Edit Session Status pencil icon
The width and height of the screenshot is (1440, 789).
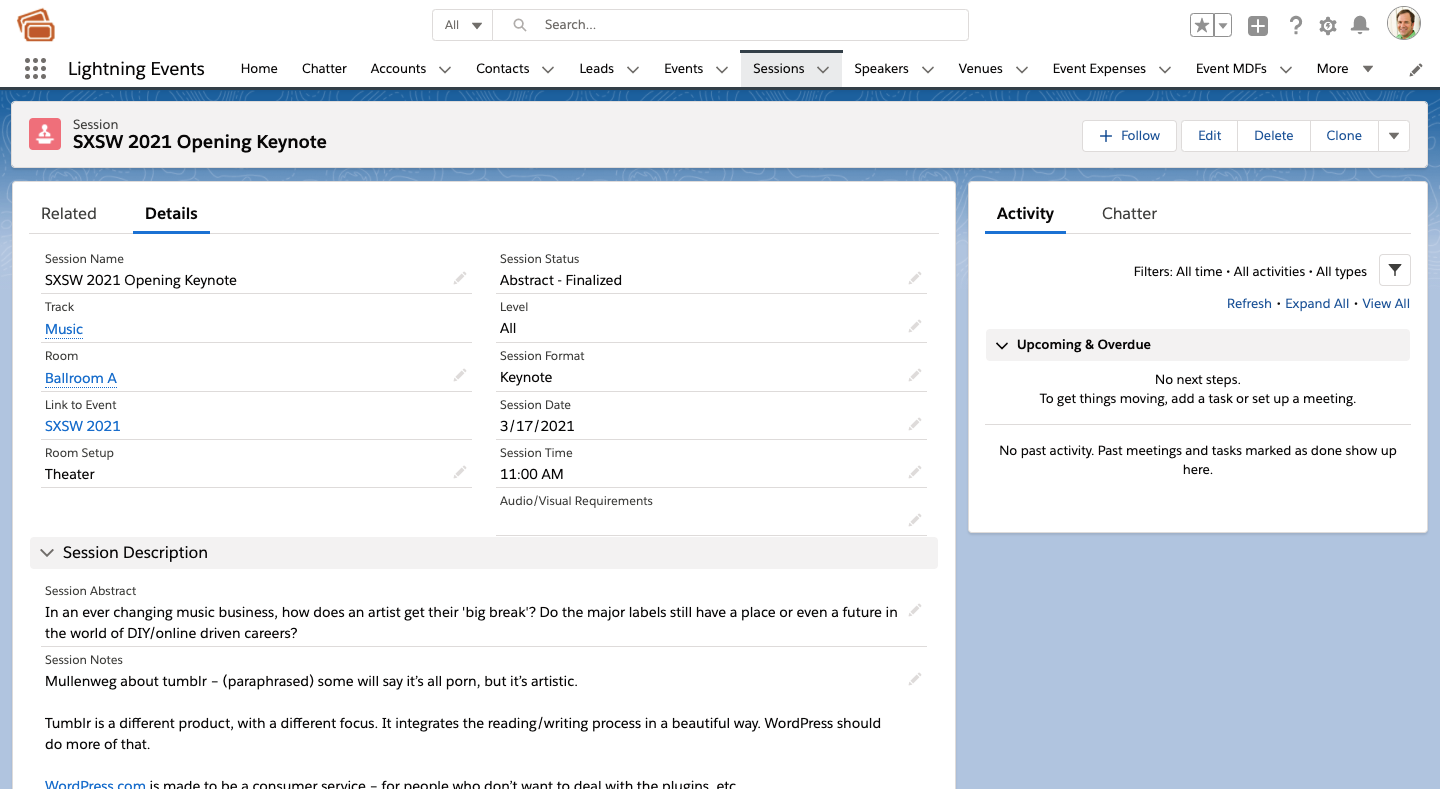(x=915, y=278)
